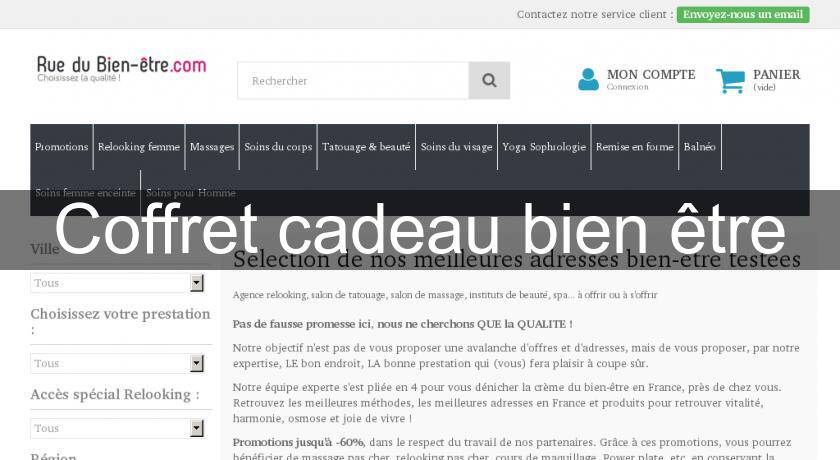Image resolution: width=840 pixels, height=460 pixels.
Task: Click the Rue du Bien-être.com logo
Action: 121,67
